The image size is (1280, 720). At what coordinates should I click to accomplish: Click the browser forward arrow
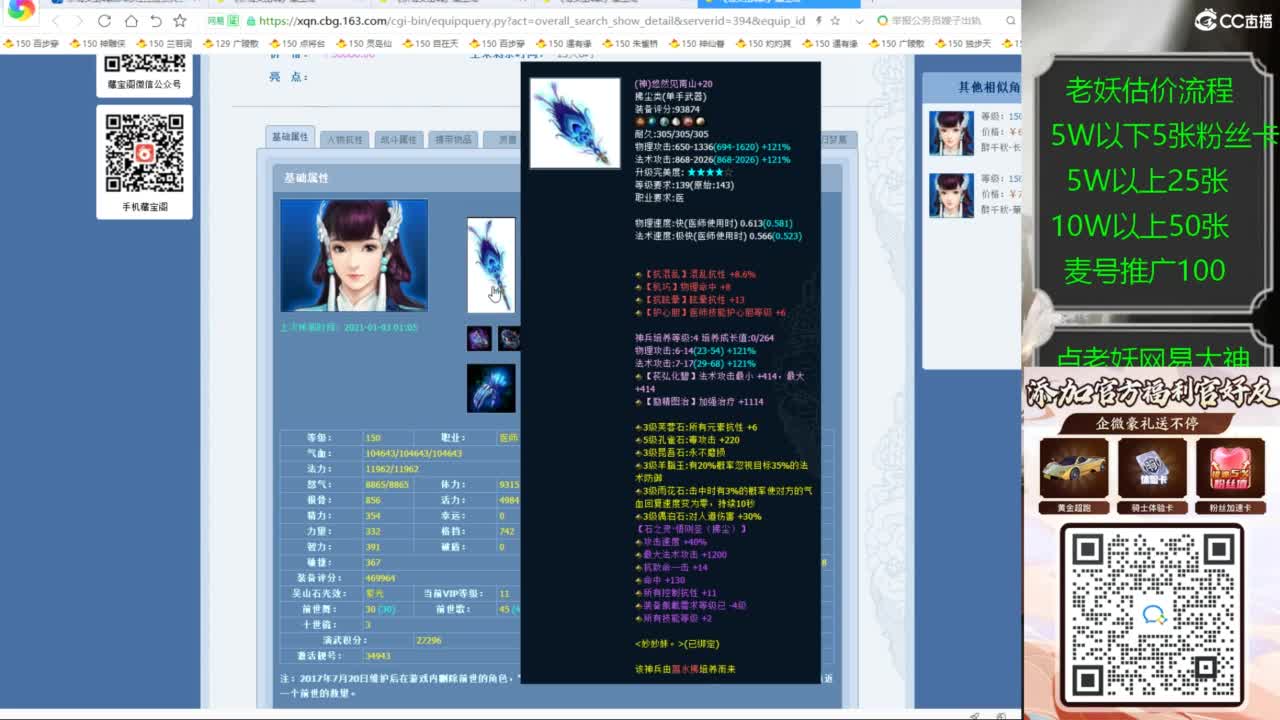click(80, 21)
